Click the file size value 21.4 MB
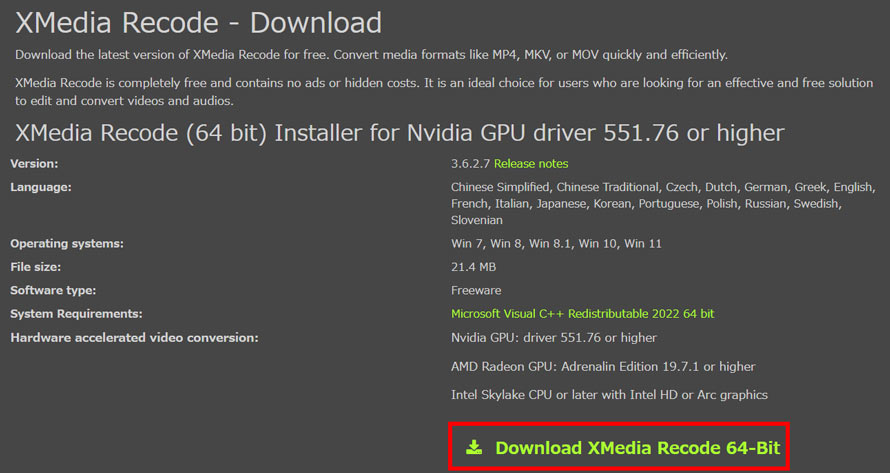 [473, 267]
